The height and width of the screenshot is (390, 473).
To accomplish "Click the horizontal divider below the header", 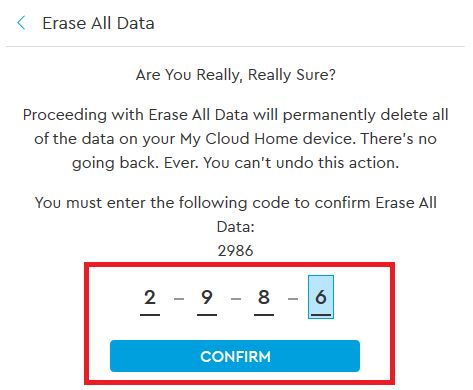I will pyautogui.click(x=235, y=46).
